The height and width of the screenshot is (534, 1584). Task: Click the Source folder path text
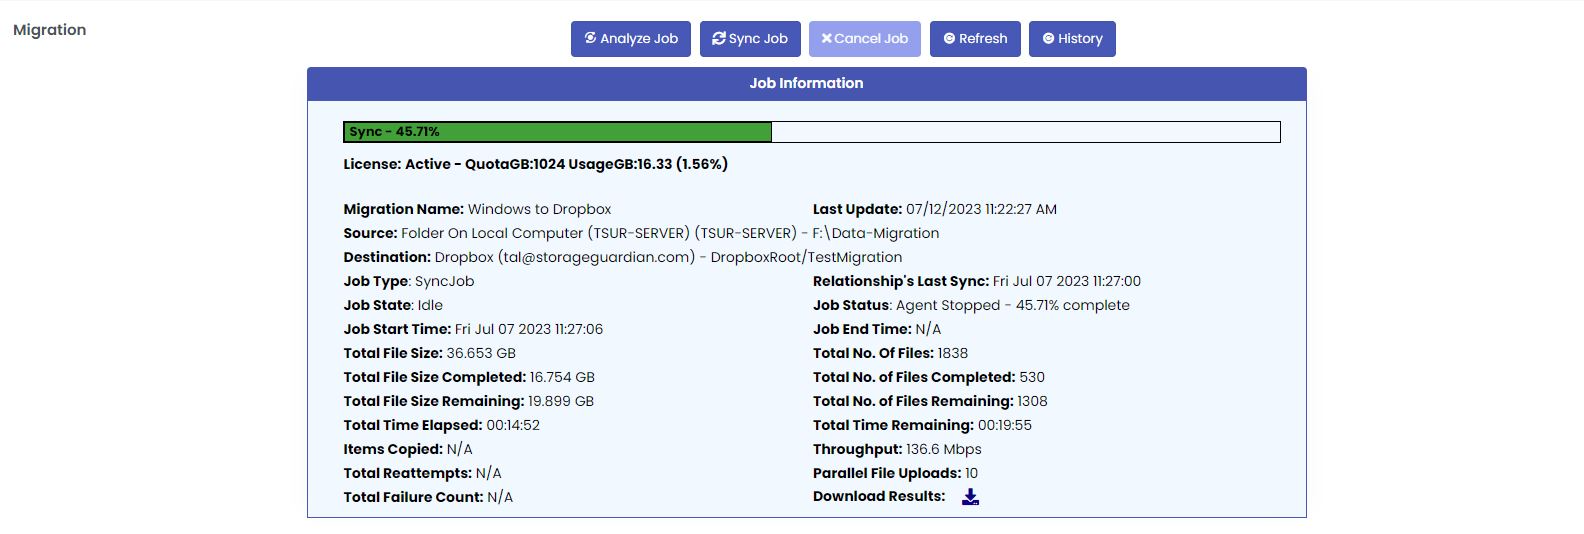click(x=670, y=233)
